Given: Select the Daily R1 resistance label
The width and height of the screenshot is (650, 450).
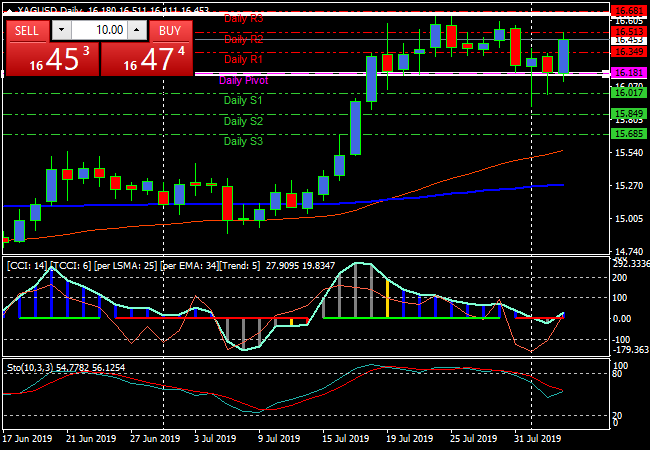Looking at the screenshot, I should (x=243, y=60).
